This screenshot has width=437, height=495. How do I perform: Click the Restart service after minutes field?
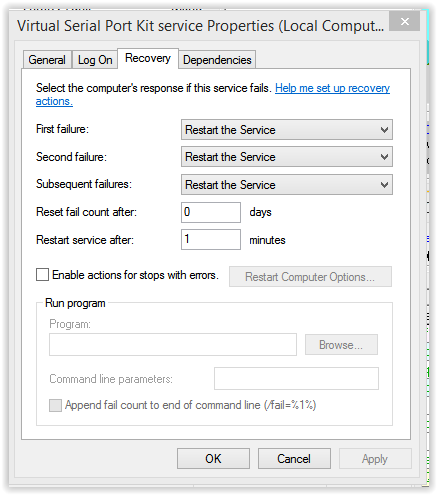tap(211, 239)
